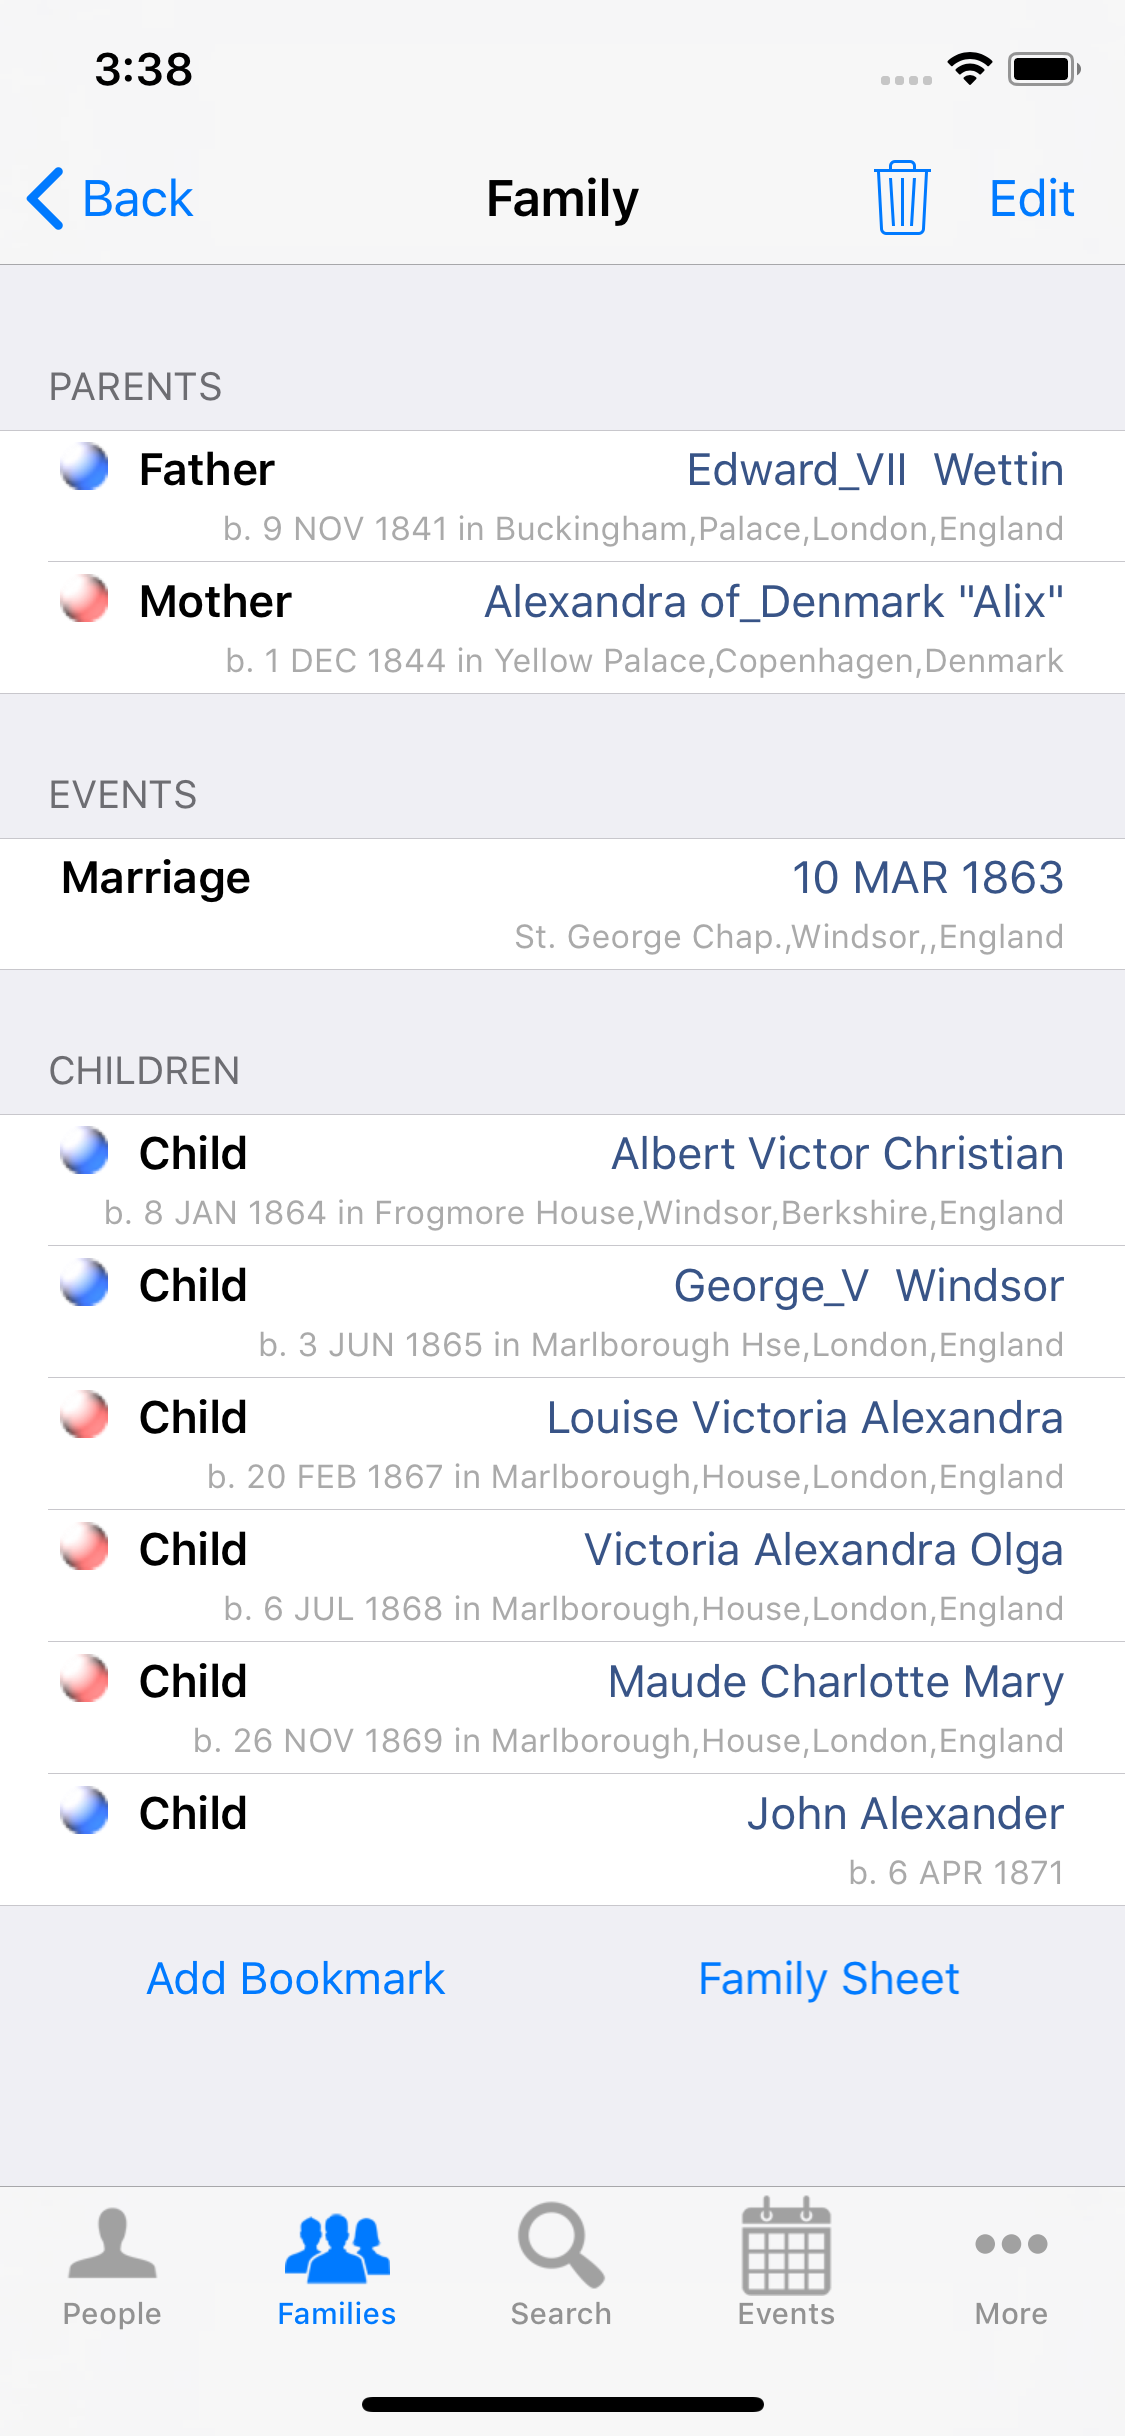This screenshot has height=2436, width=1125.
Task: Select child Albert Victor Christian
Action: tap(837, 1154)
